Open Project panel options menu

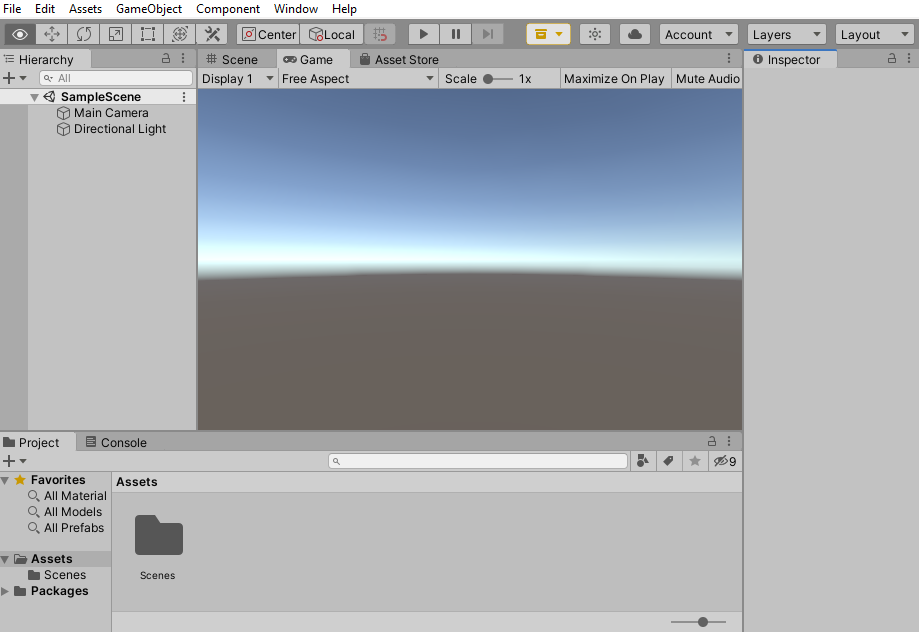click(729, 441)
